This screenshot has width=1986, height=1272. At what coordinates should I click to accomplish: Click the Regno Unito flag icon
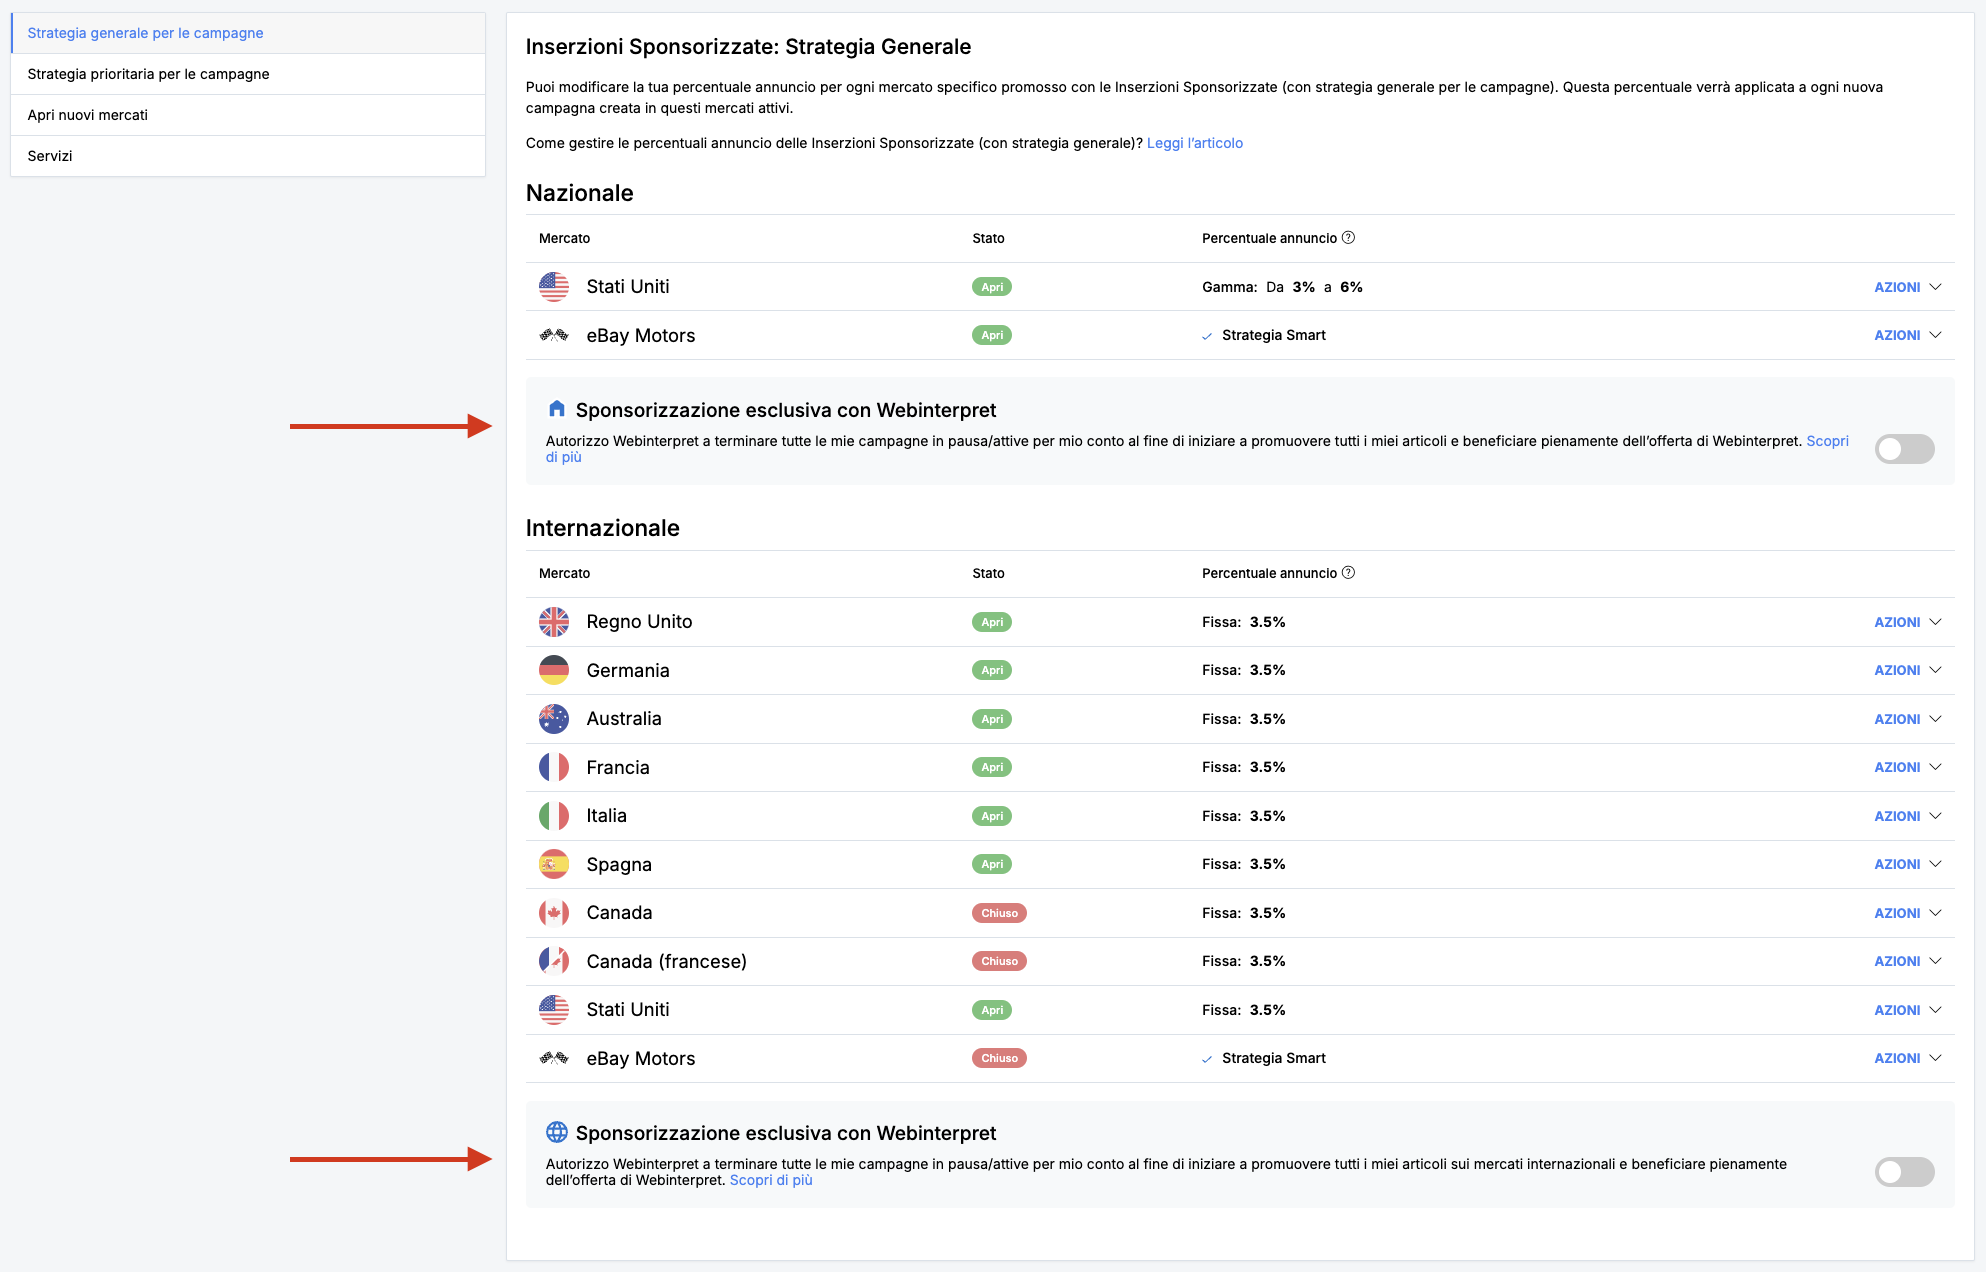[554, 622]
